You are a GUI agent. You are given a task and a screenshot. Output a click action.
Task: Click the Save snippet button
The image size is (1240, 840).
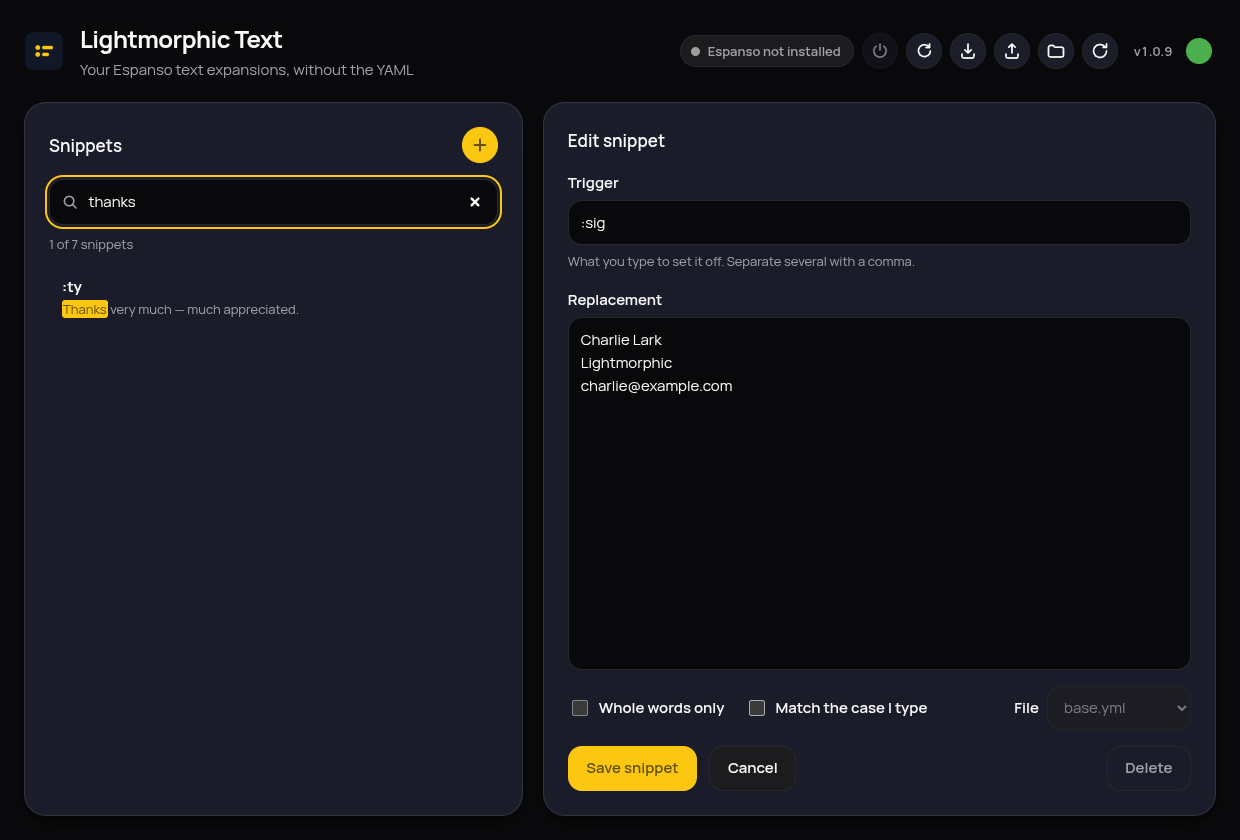click(632, 768)
